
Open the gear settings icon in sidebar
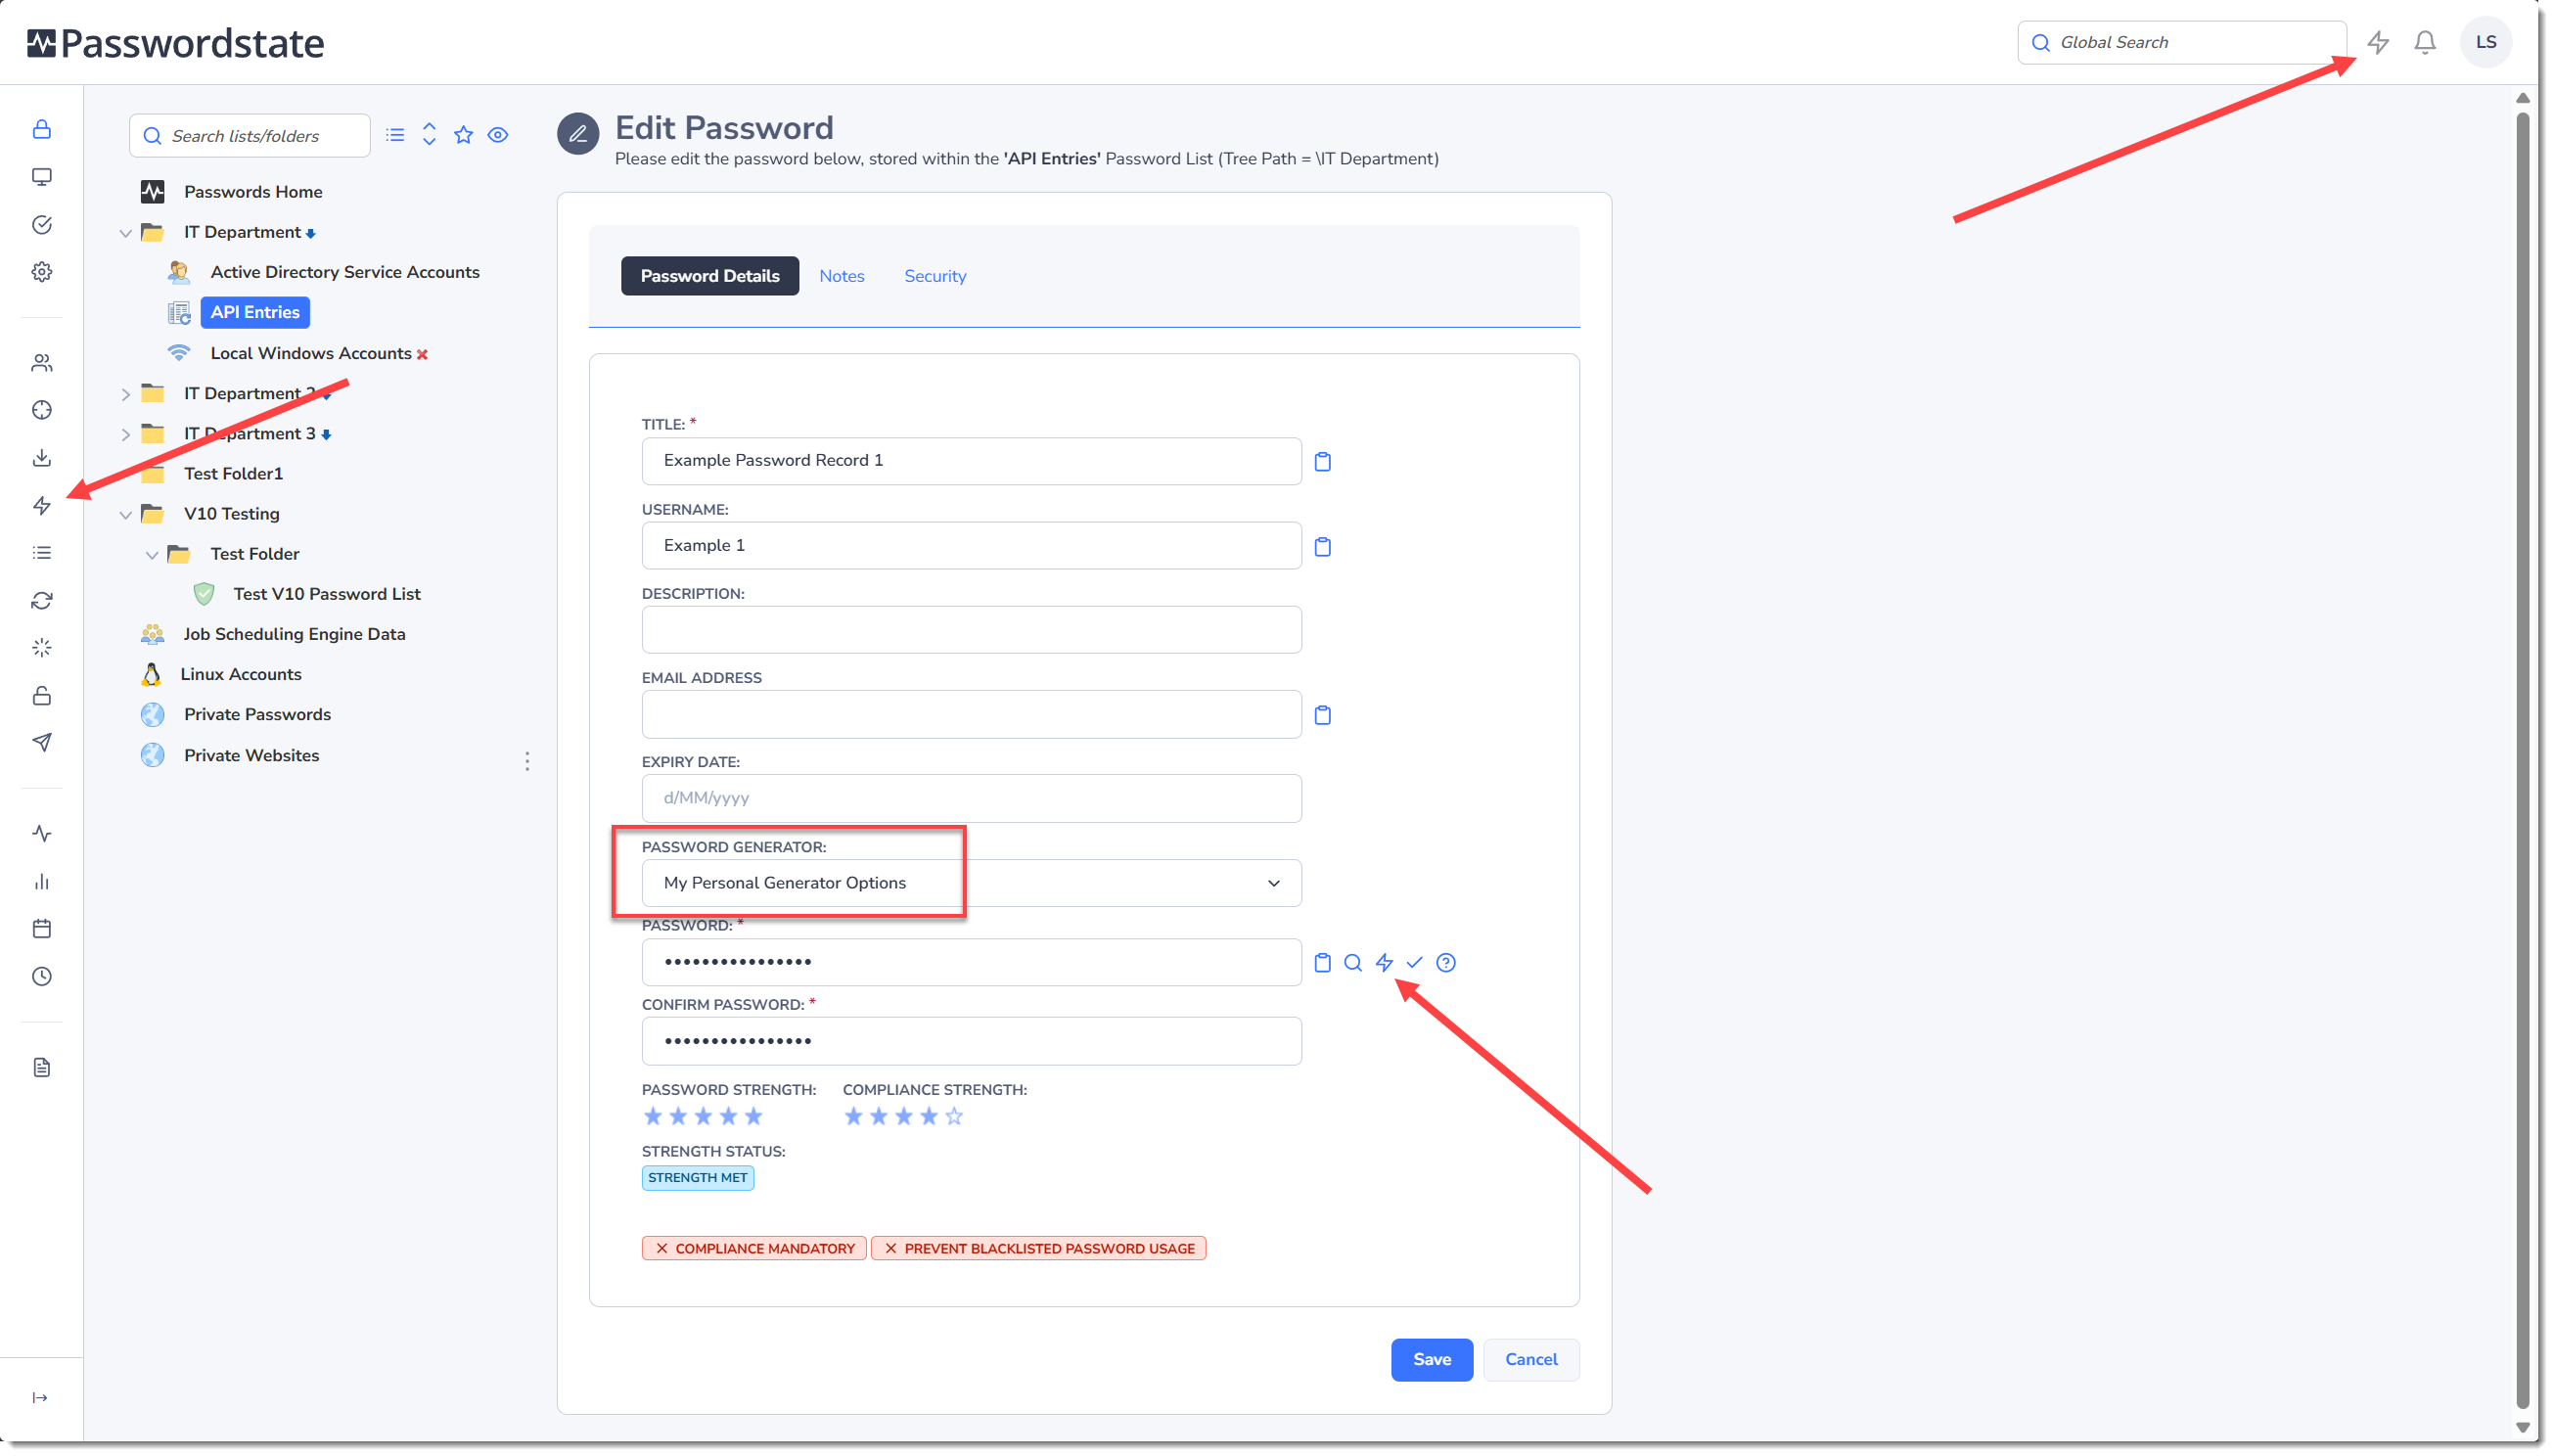pyautogui.click(x=42, y=272)
